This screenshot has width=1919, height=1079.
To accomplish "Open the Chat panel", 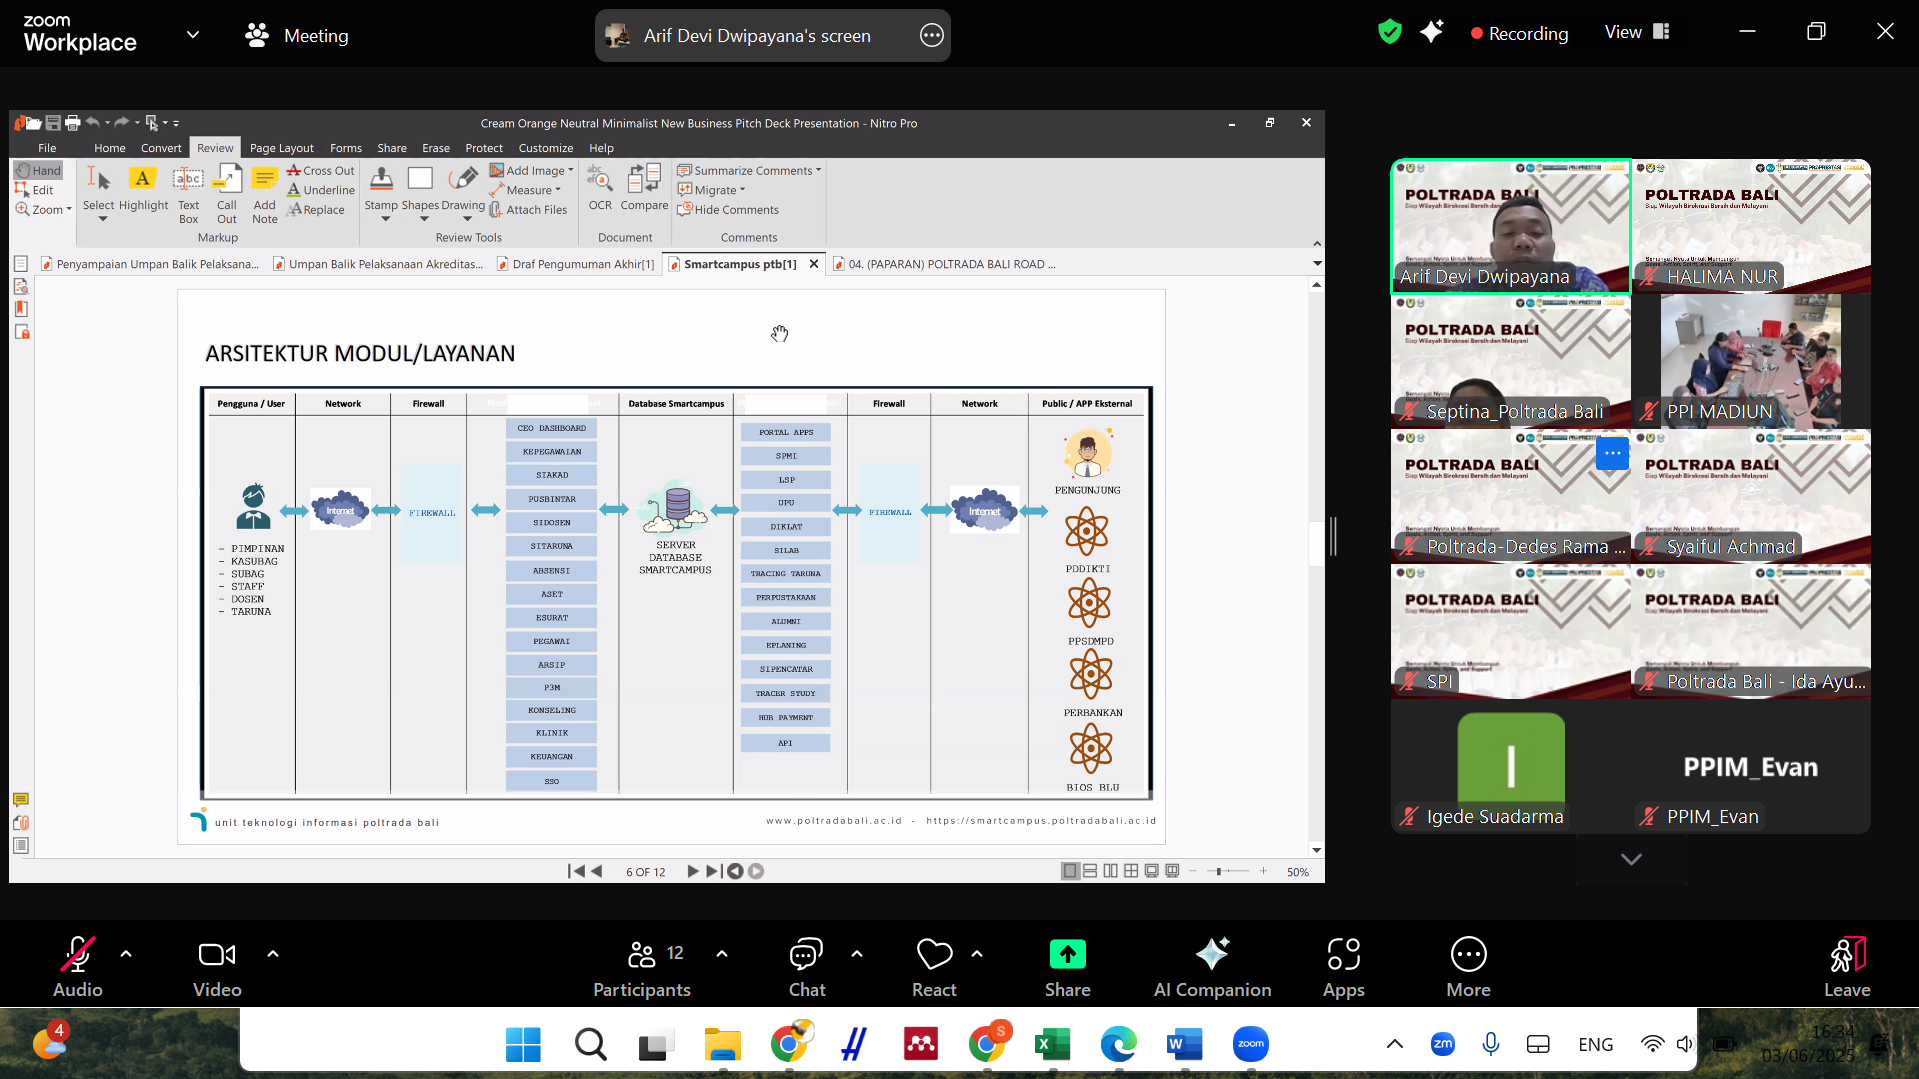I will (806, 966).
